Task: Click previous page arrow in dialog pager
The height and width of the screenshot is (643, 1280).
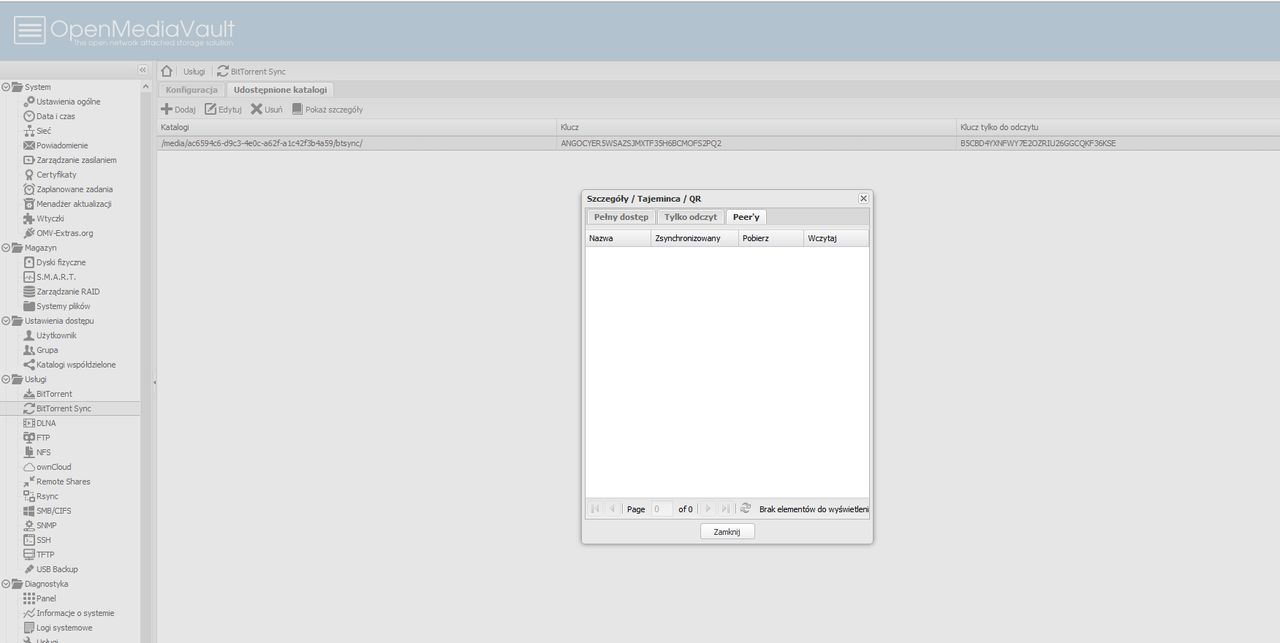Action: [x=612, y=509]
